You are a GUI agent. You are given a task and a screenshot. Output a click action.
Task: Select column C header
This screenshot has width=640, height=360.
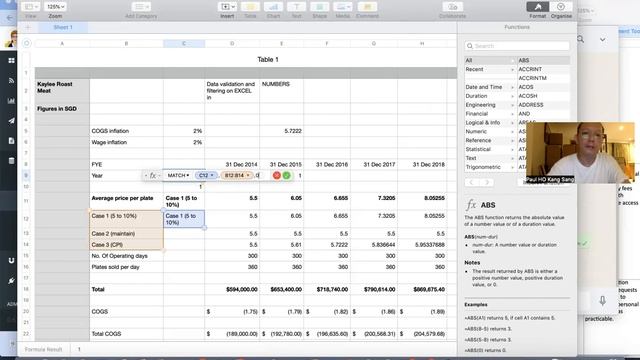(x=184, y=43)
